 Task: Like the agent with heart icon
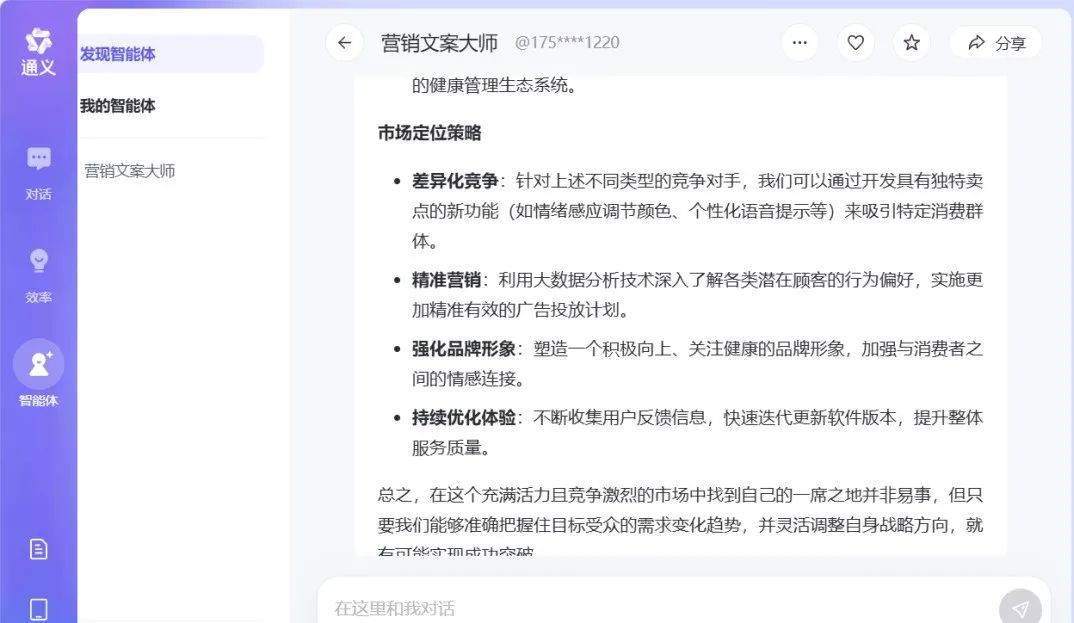point(856,42)
